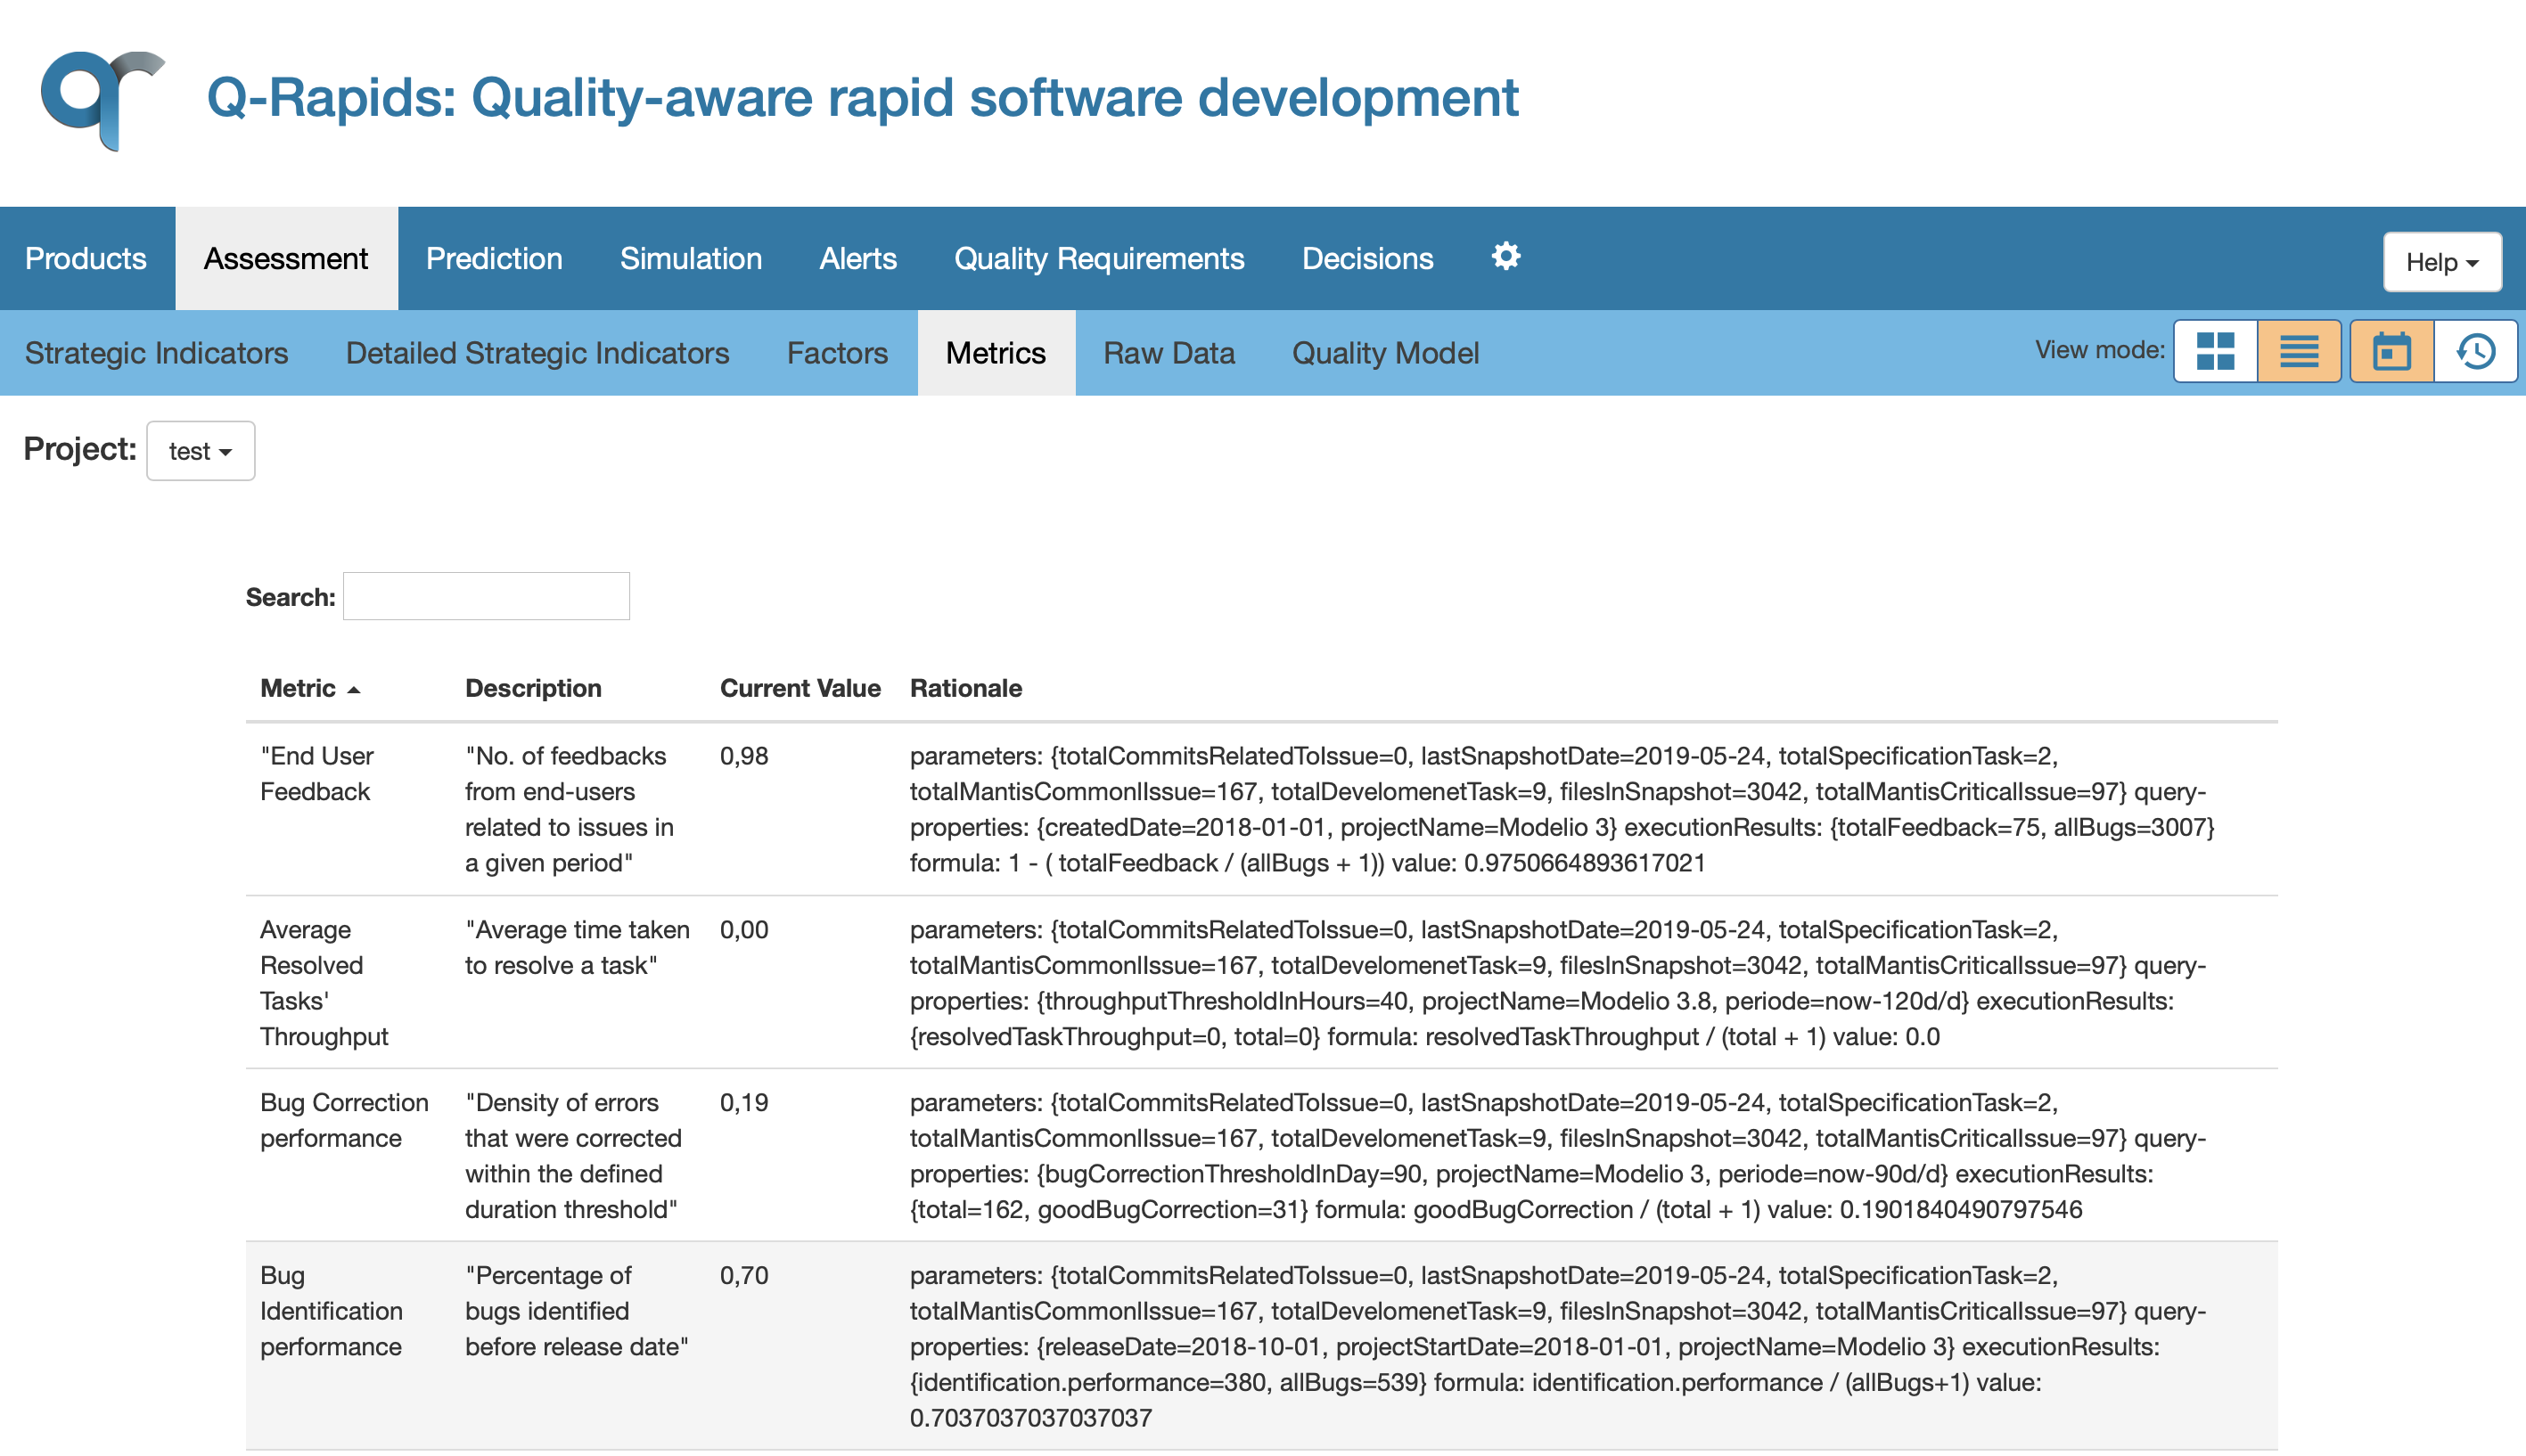Go to the Products tab
Screen dimensions: 2526x1456
pos(86,258)
